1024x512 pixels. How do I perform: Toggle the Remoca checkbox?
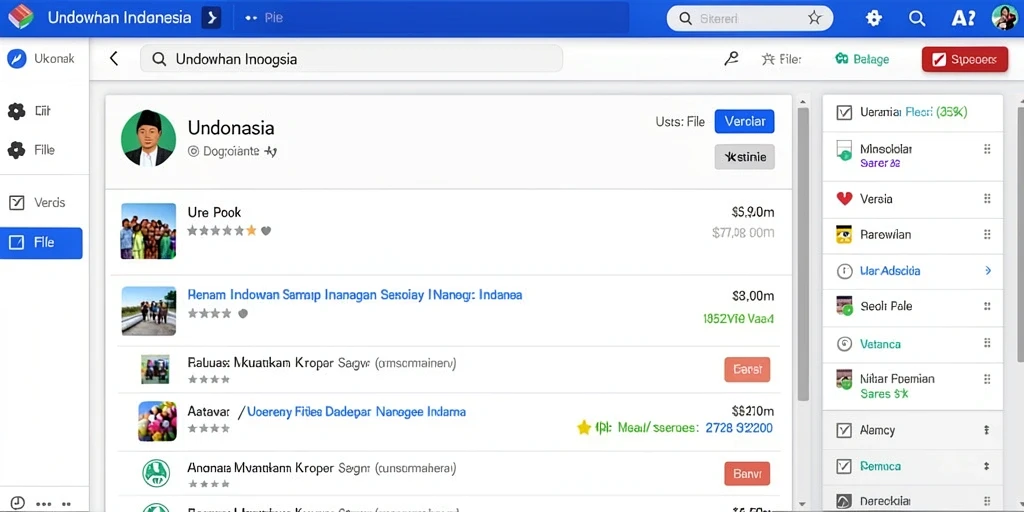pyautogui.click(x=844, y=466)
